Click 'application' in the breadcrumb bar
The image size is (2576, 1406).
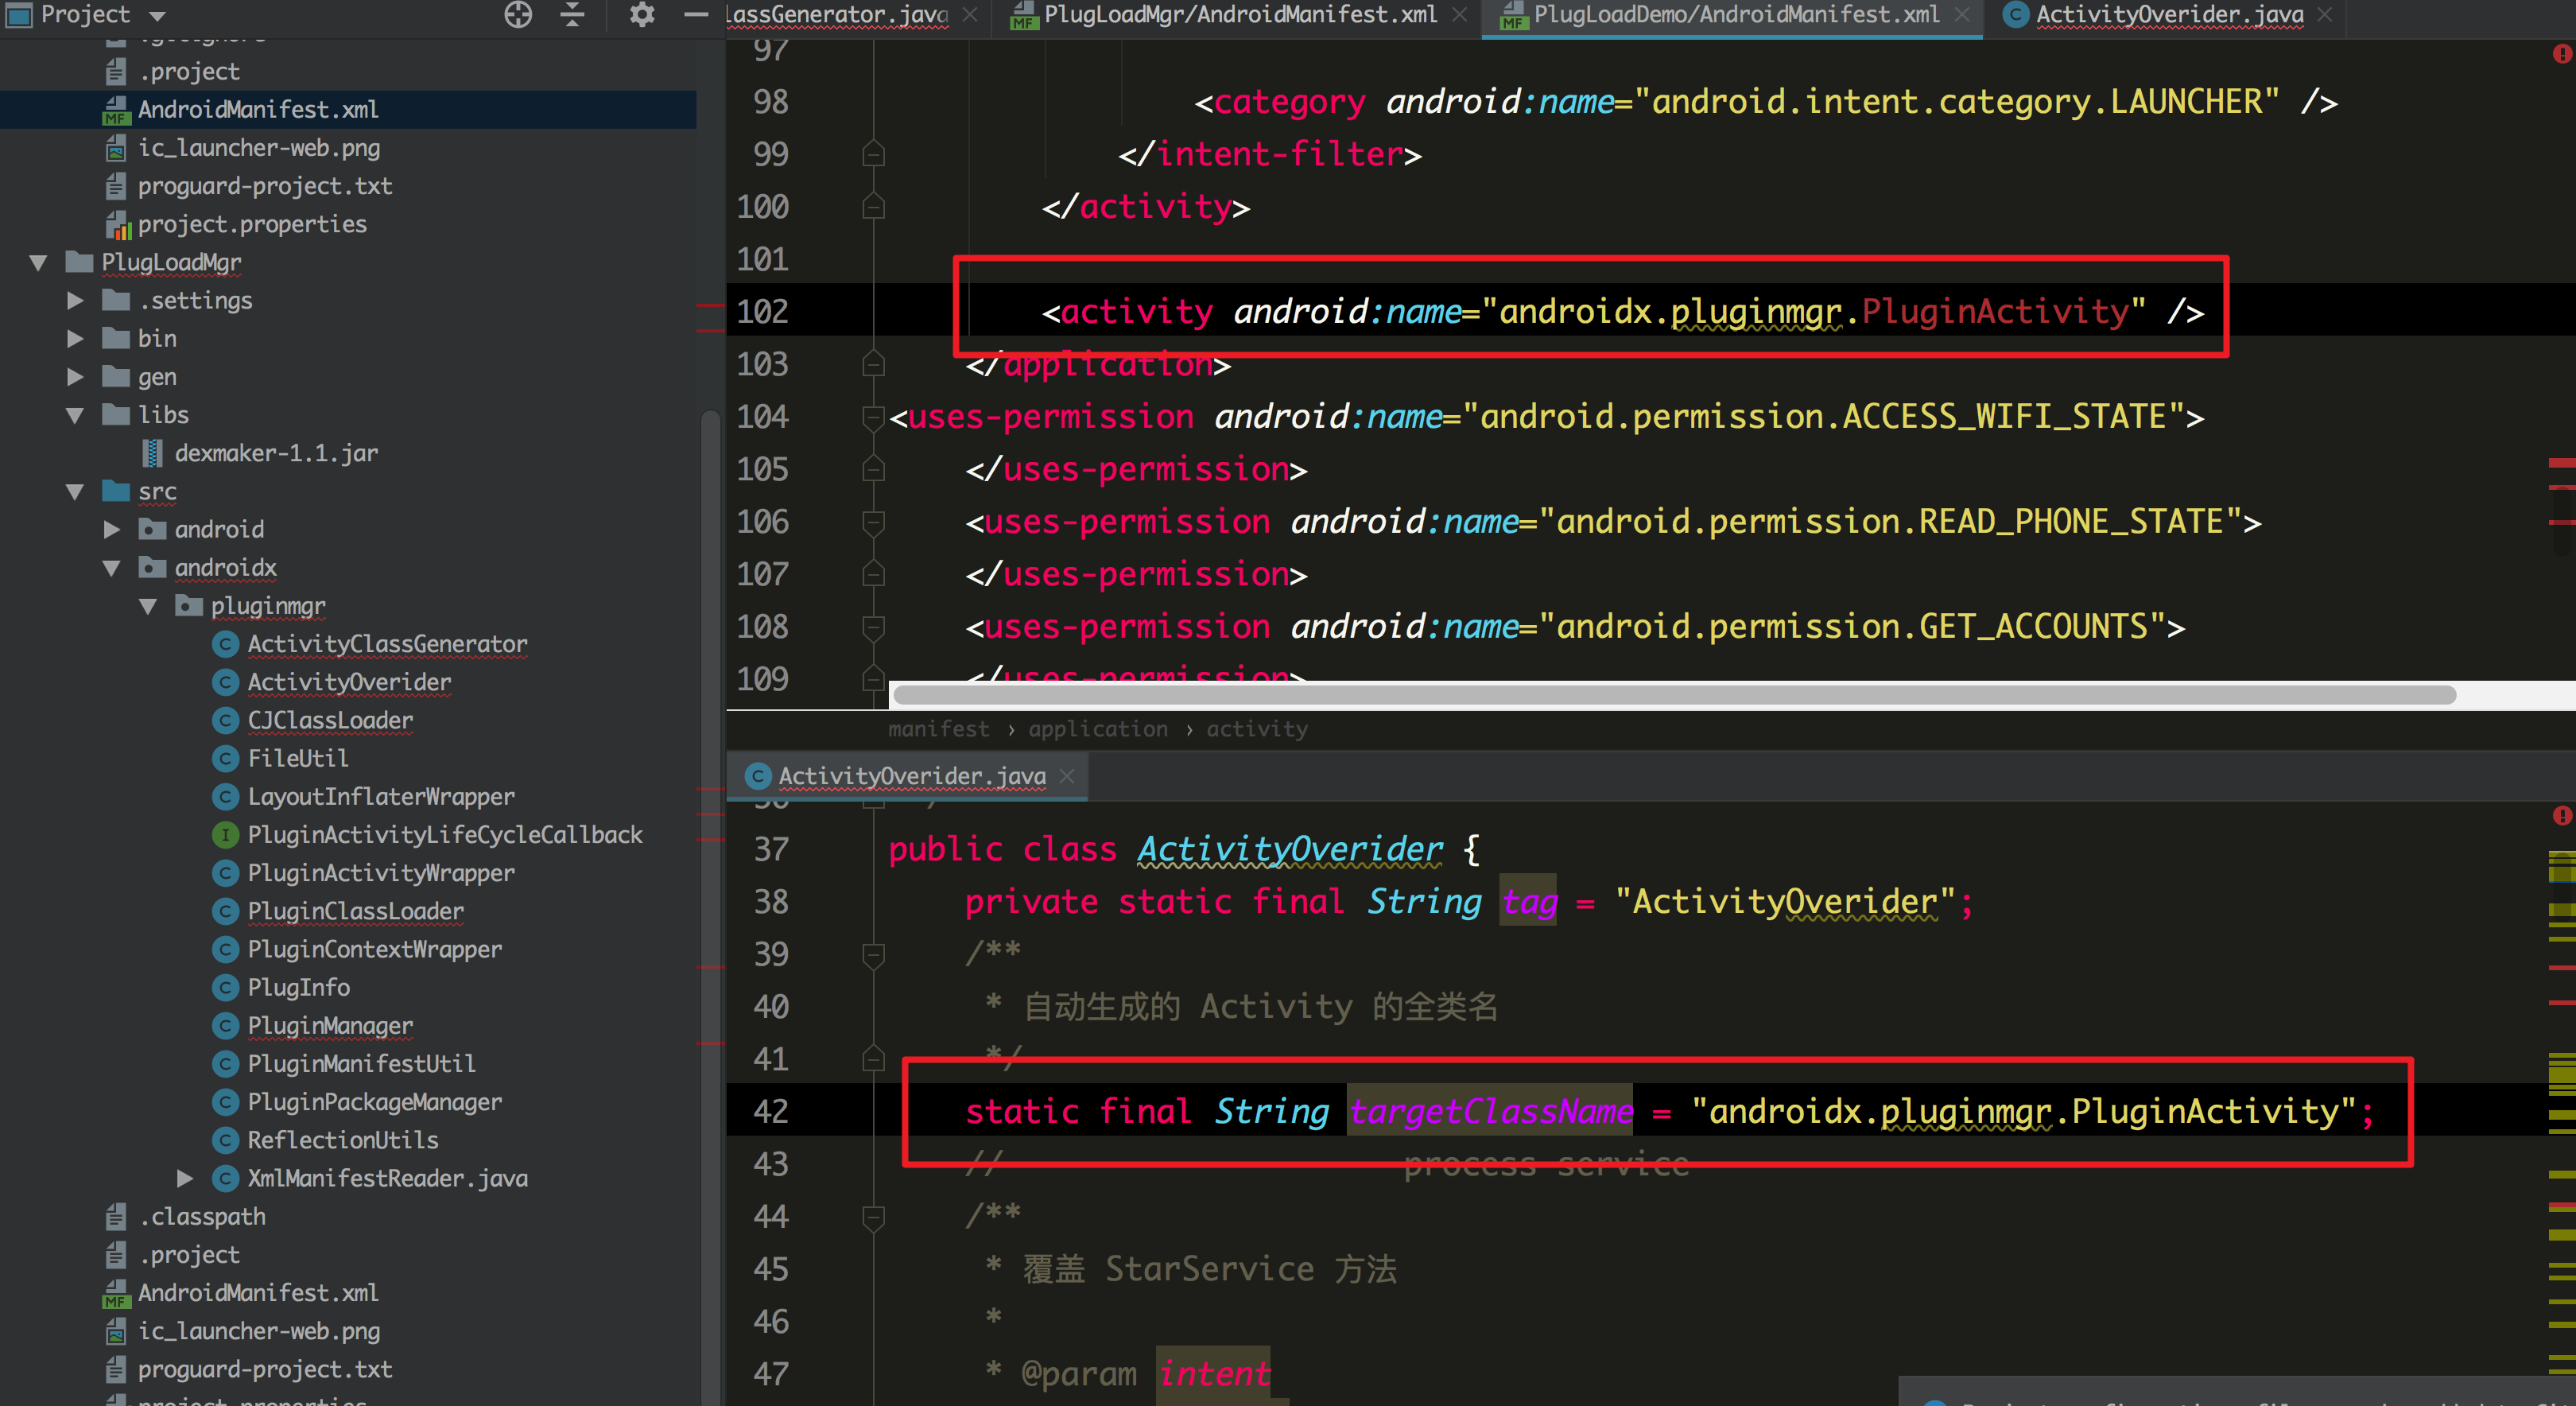(1098, 729)
